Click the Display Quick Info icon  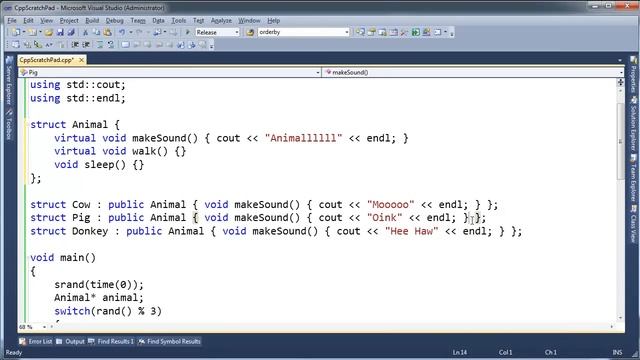[38, 45]
